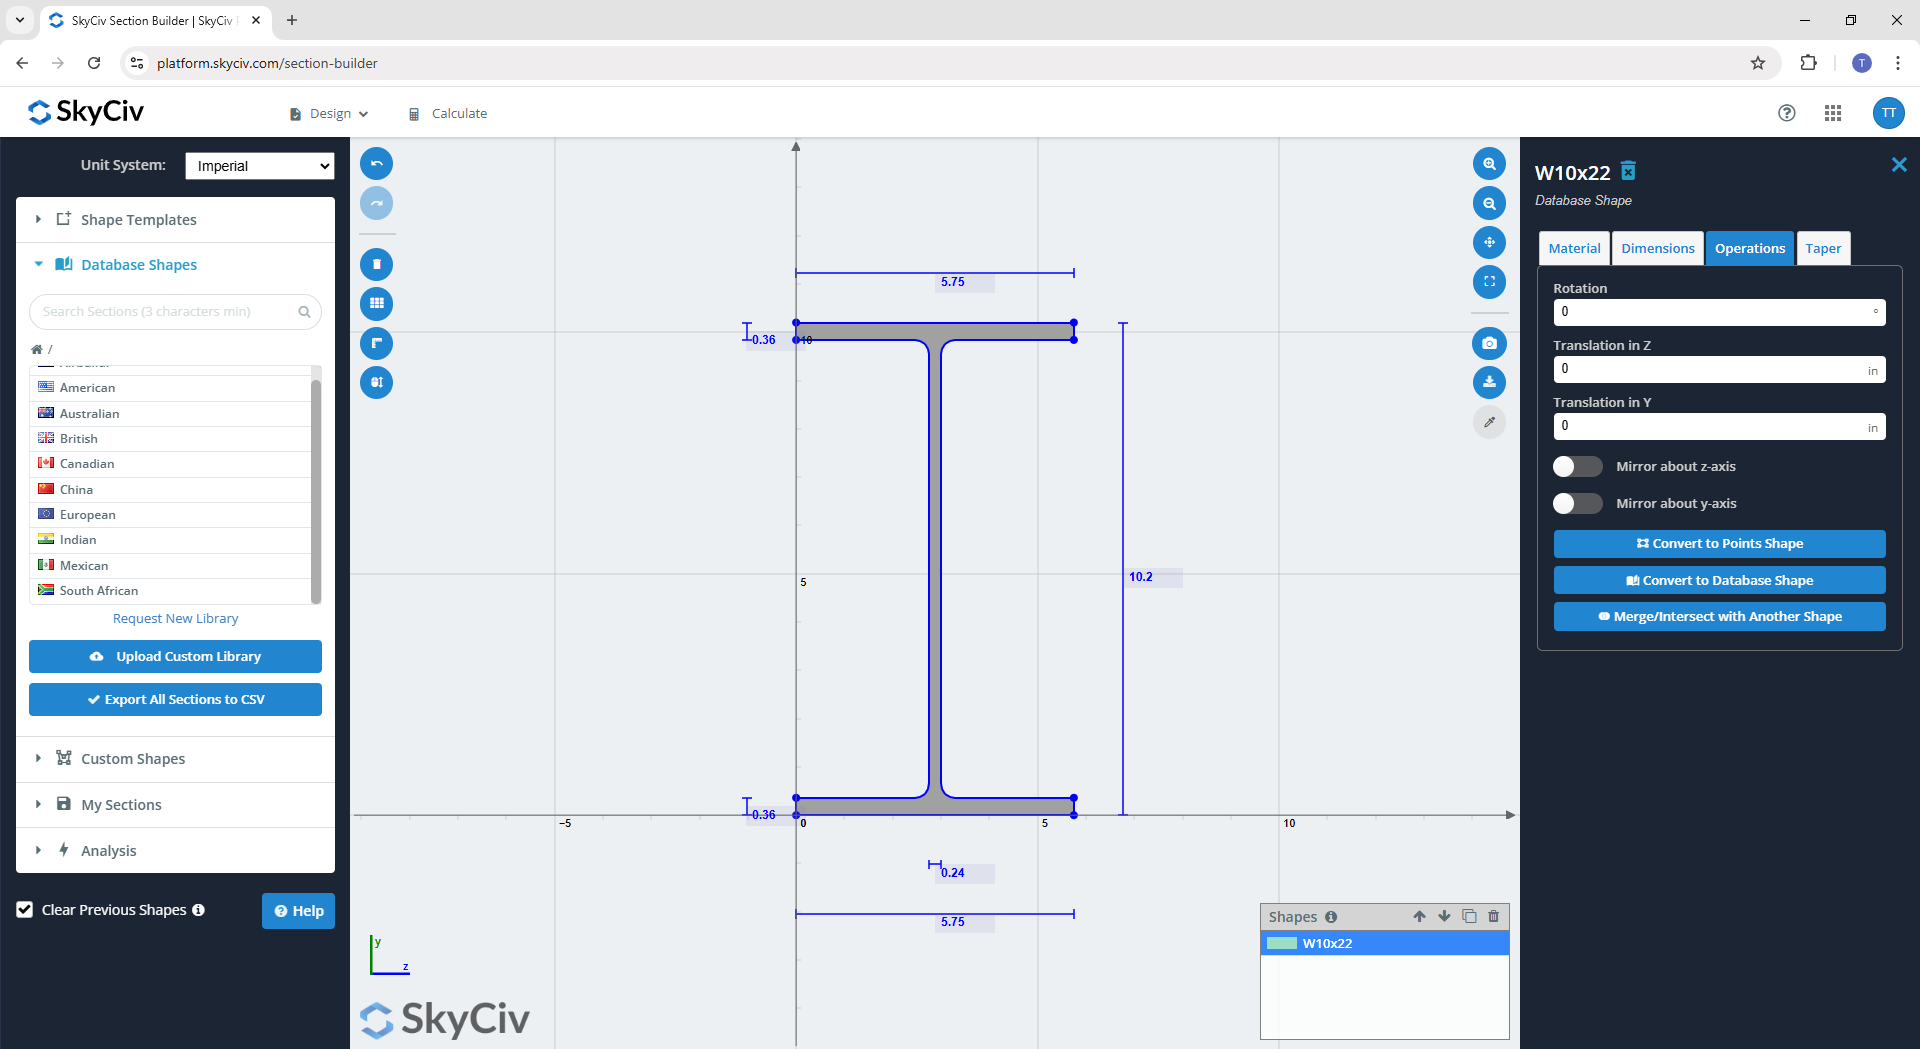Click Convert to Points Shape
1920x1049 pixels.
point(1719,543)
